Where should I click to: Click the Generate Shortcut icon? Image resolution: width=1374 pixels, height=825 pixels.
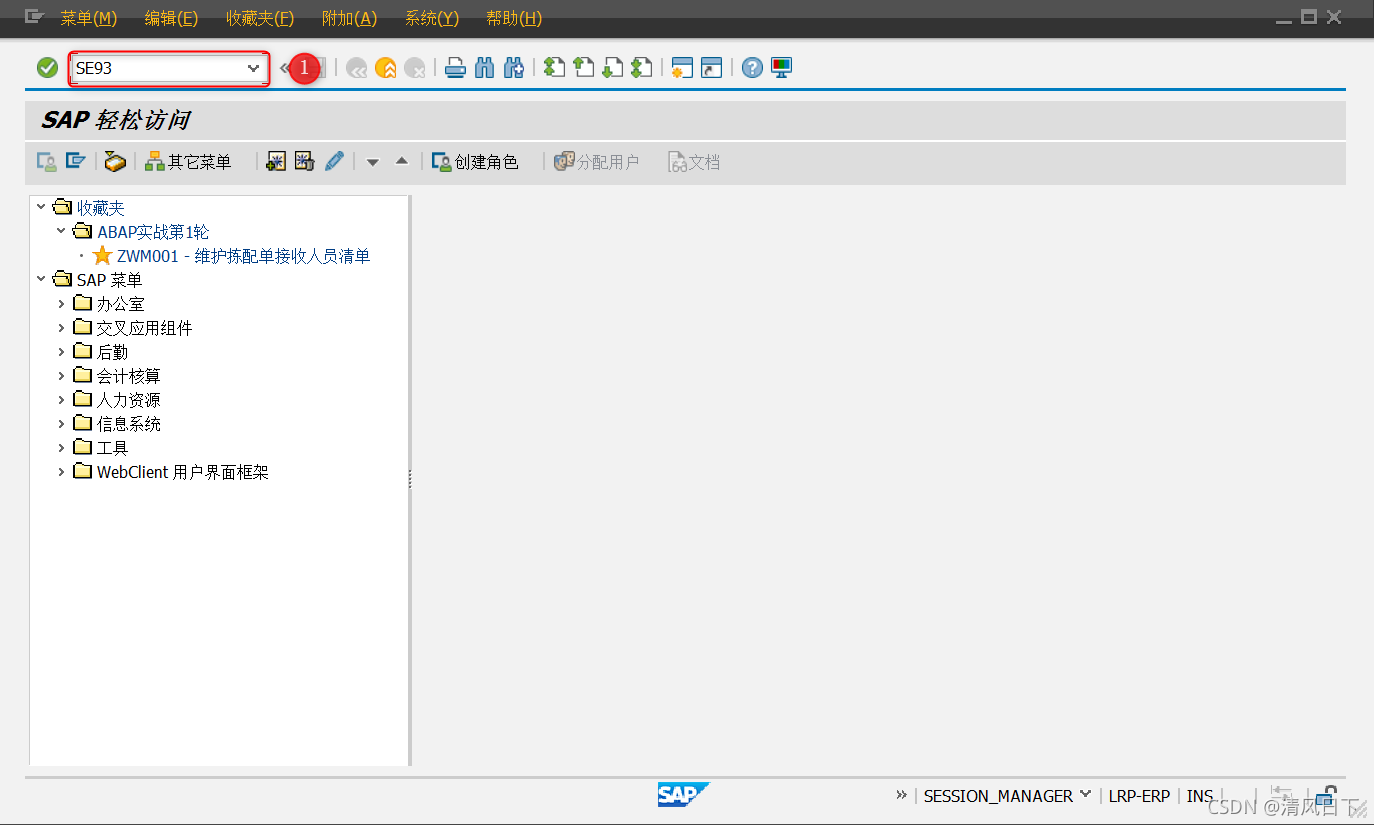pyautogui.click(x=711, y=68)
